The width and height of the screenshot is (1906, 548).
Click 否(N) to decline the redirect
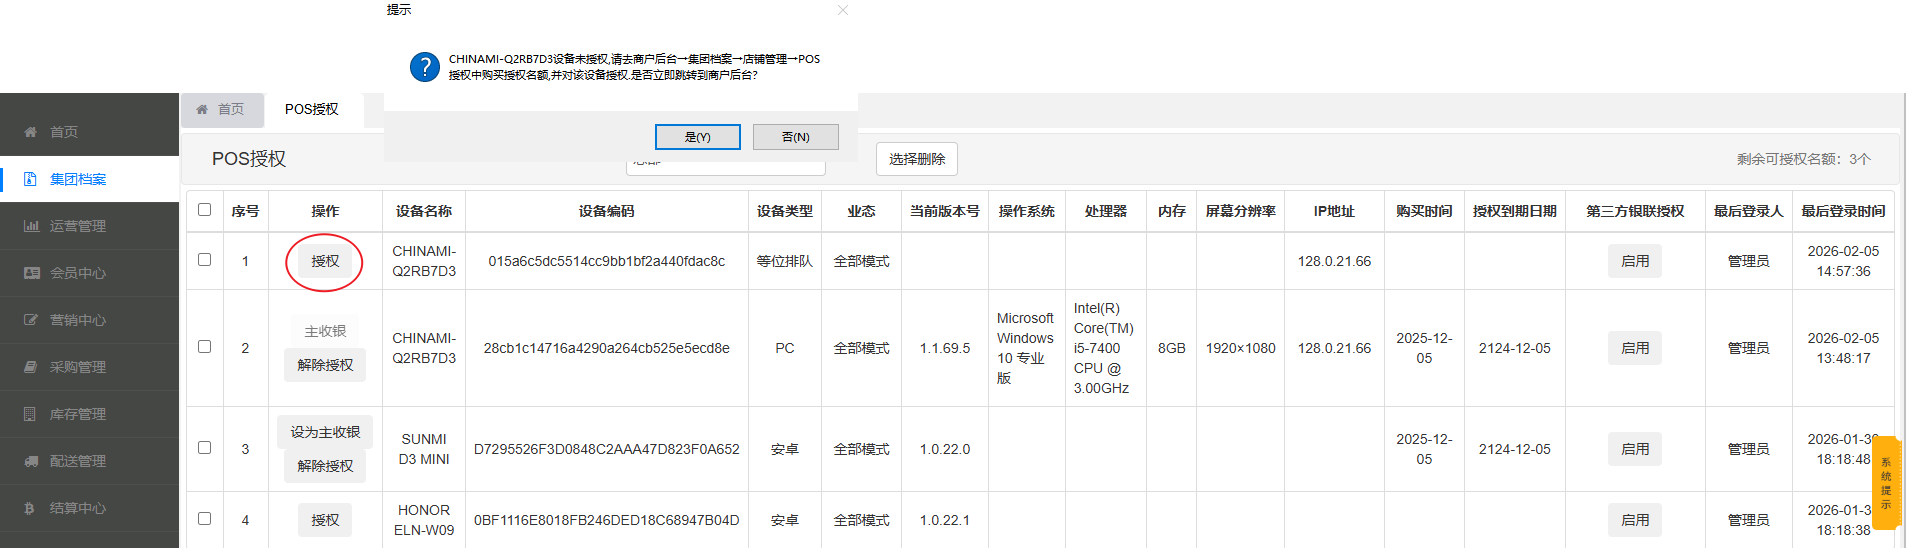point(795,137)
